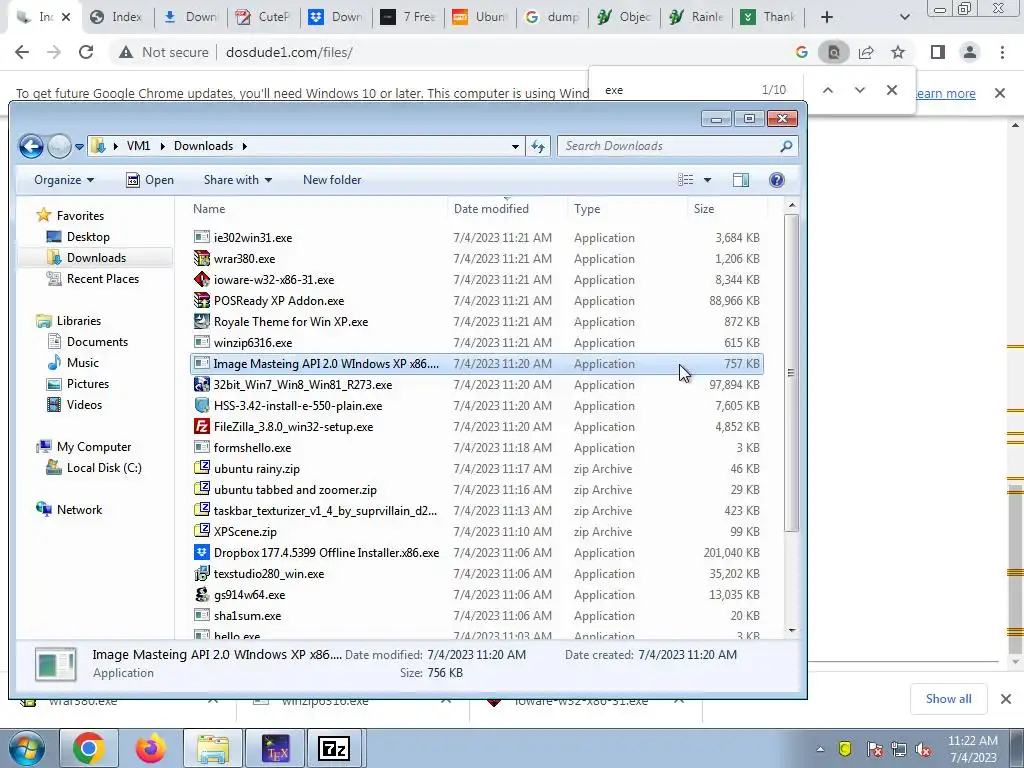Go to previous find-in-page match
The height and width of the screenshot is (768, 1024).
pyautogui.click(x=827, y=90)
